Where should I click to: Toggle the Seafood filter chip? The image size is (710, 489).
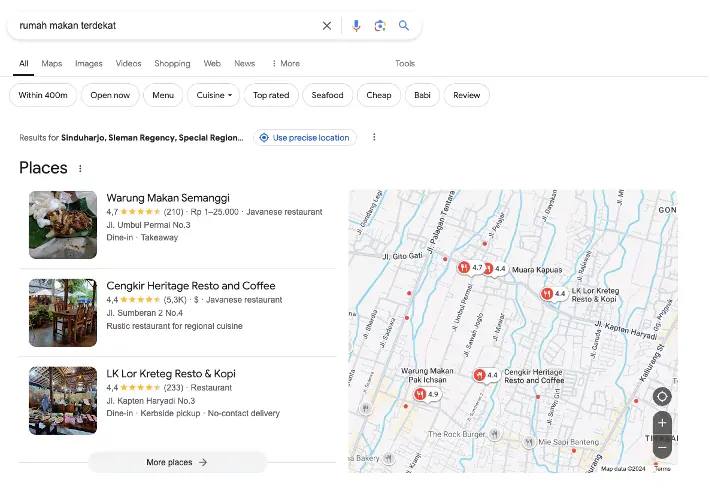point(327,95)
